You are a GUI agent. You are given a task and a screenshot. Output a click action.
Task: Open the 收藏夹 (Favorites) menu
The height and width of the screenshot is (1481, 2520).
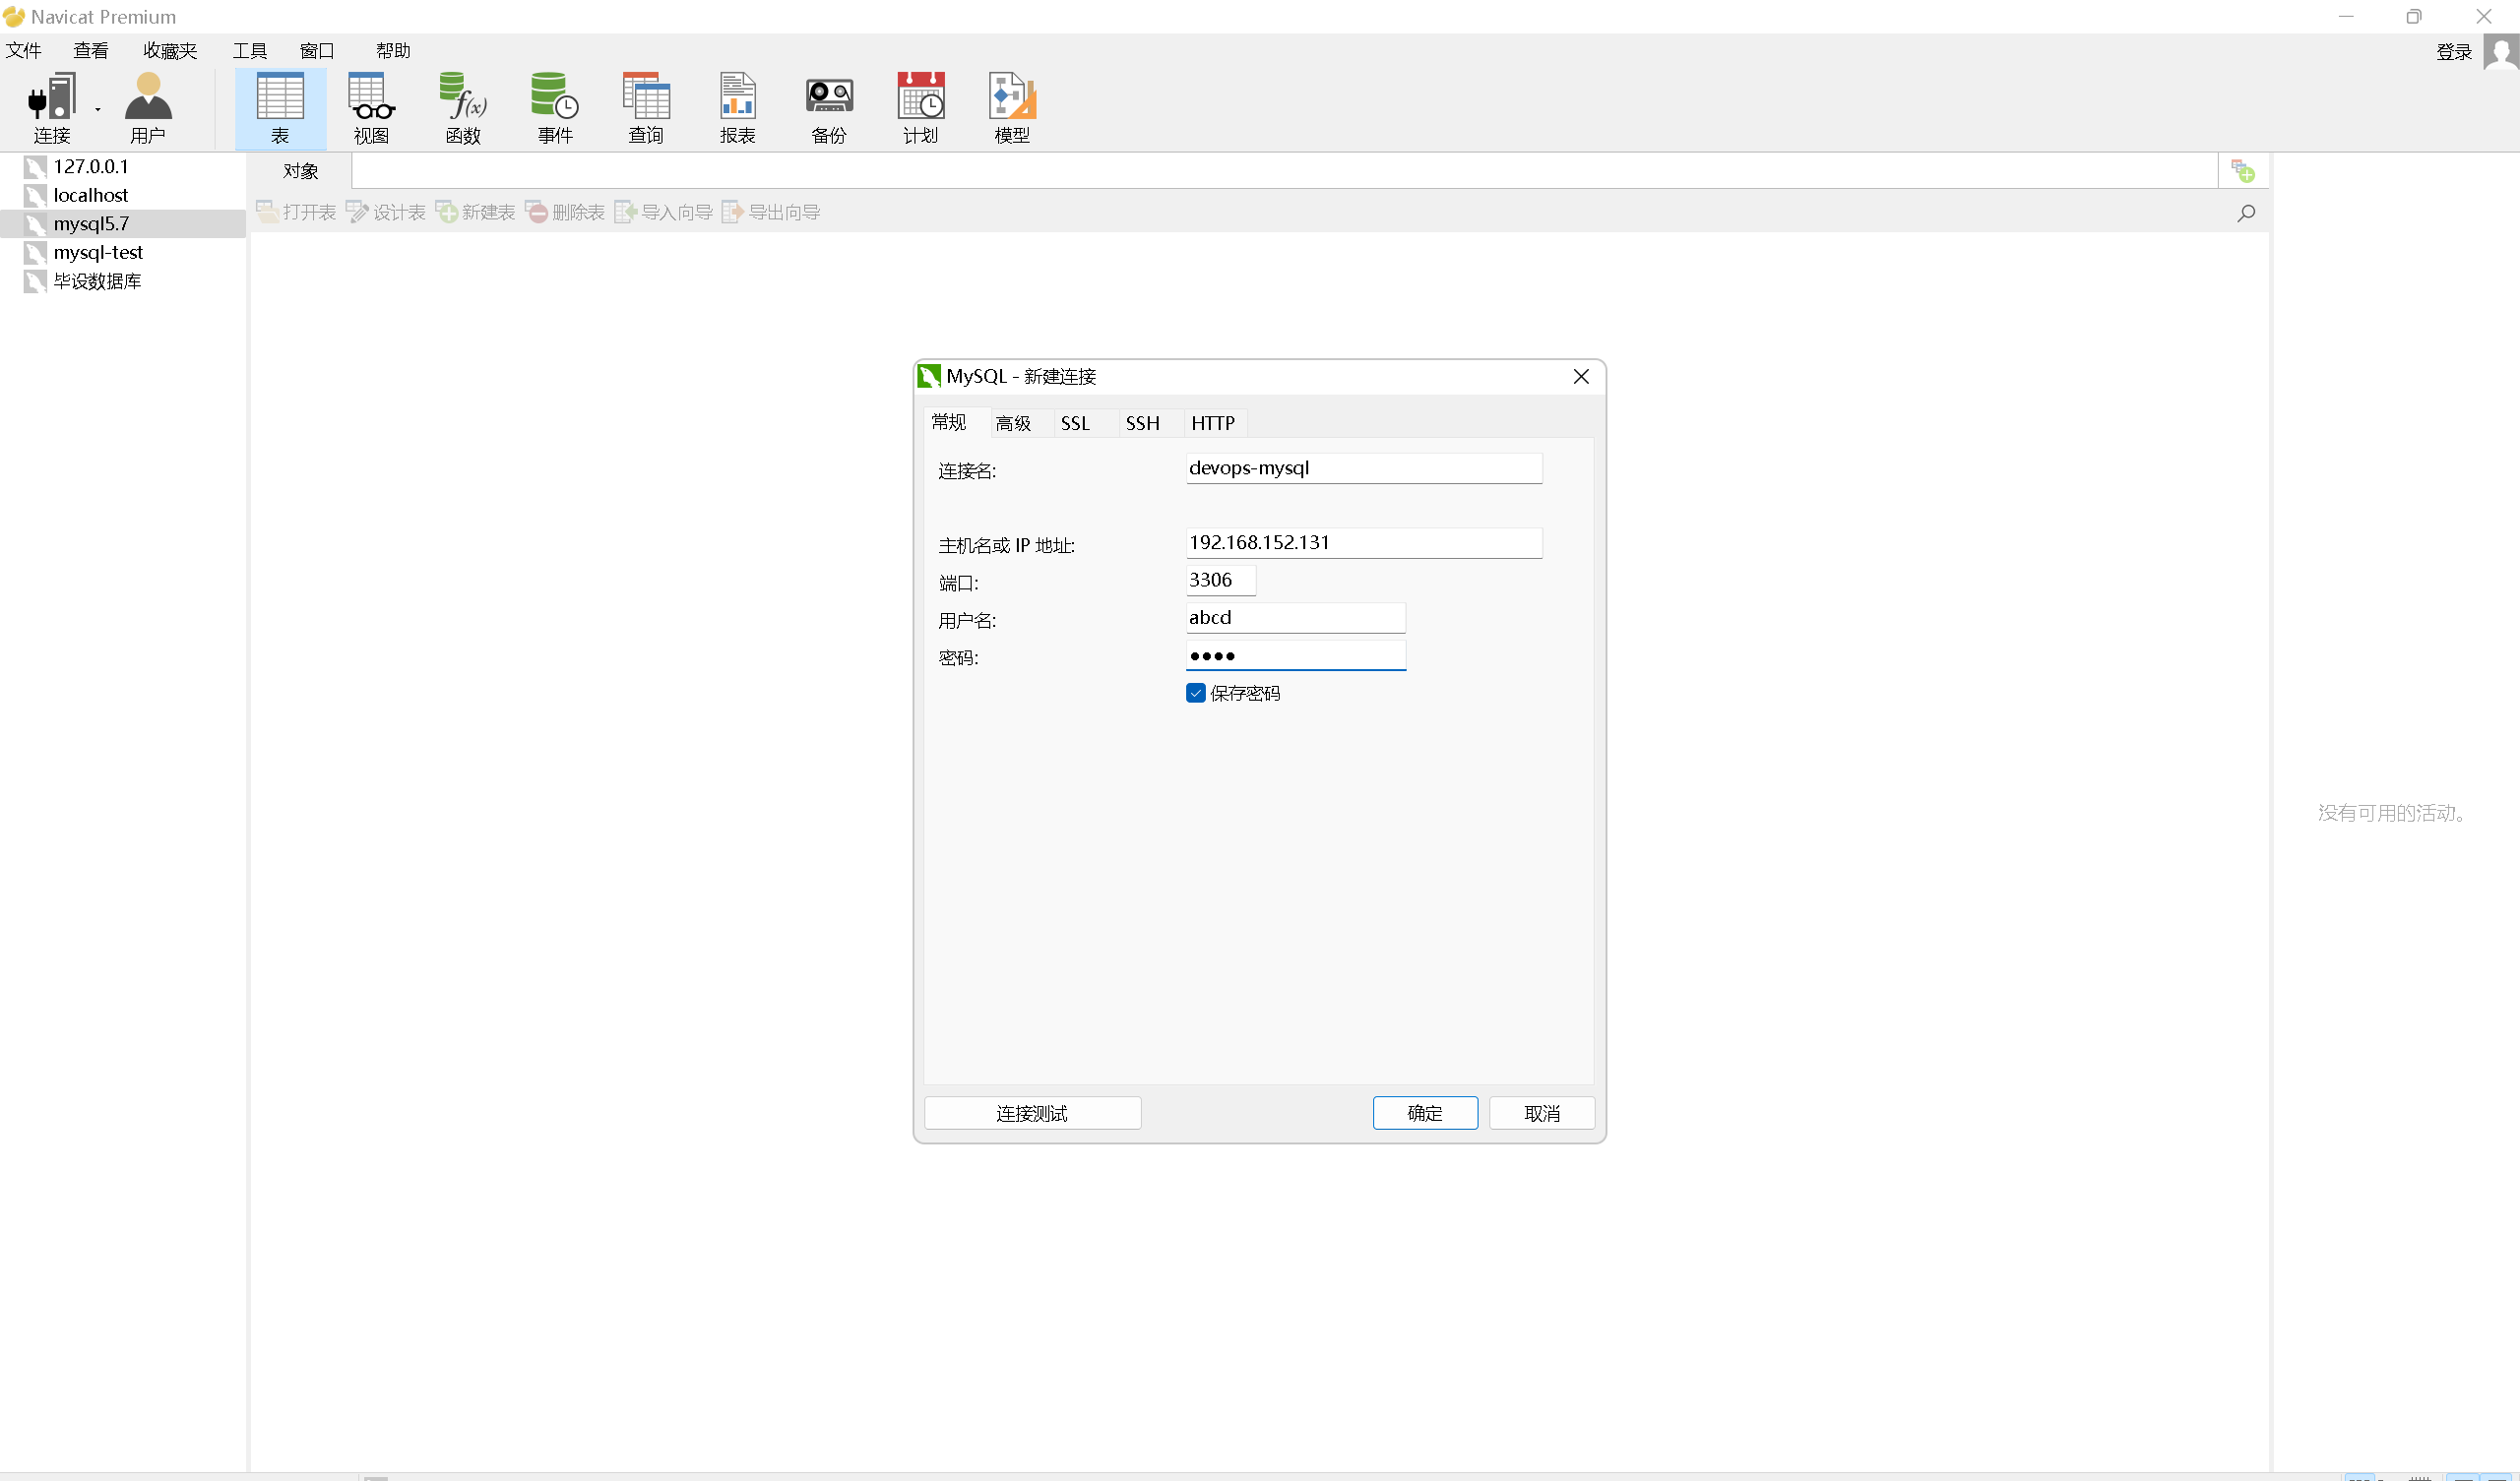(x=170, y=50)
